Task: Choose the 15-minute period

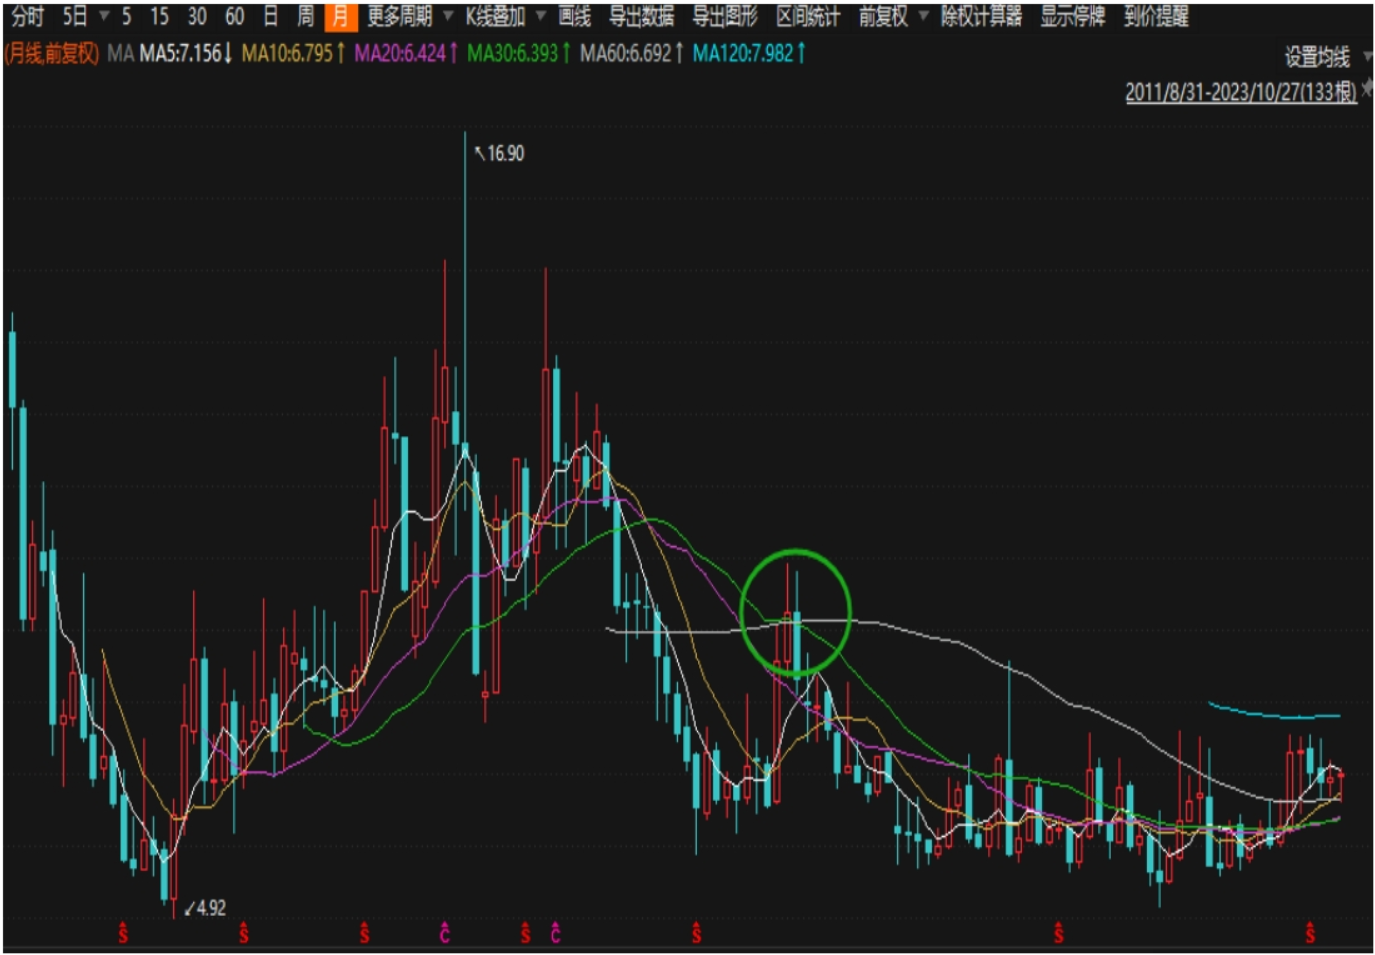Action: pyautogui.click(x=159, y=16)
